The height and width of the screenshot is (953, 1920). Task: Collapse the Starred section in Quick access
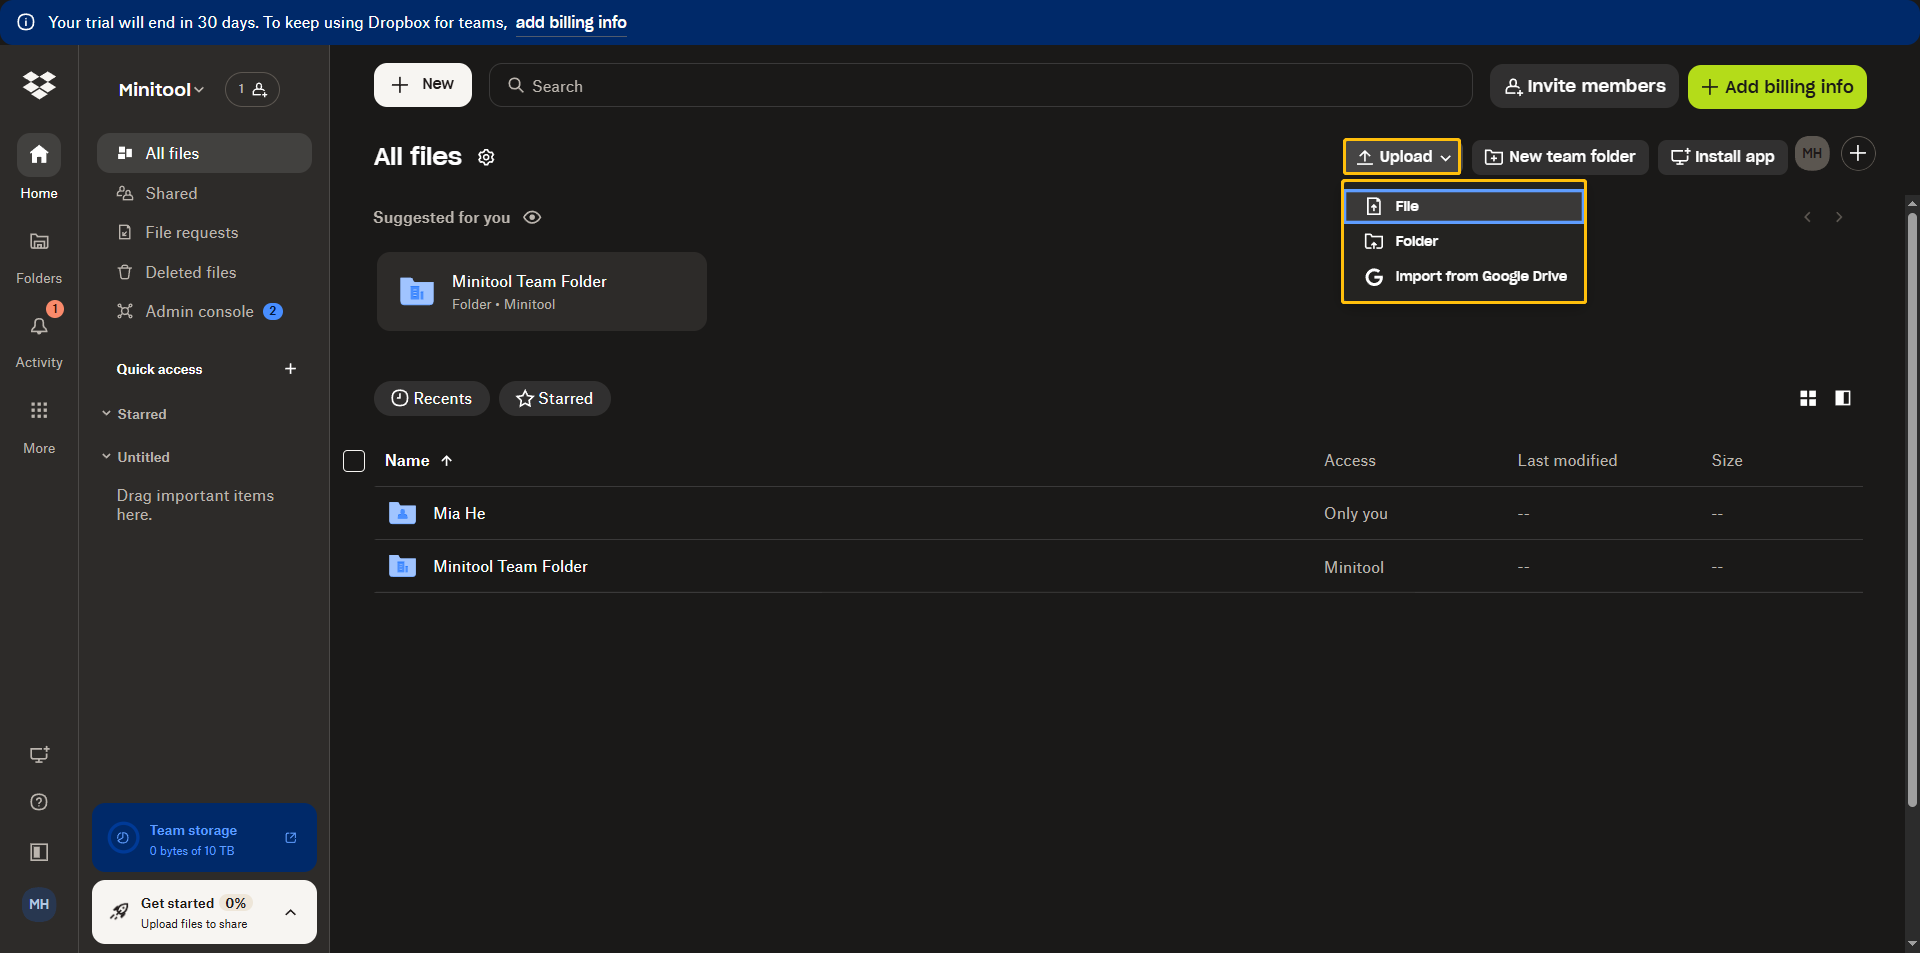[x=106, y=413]
